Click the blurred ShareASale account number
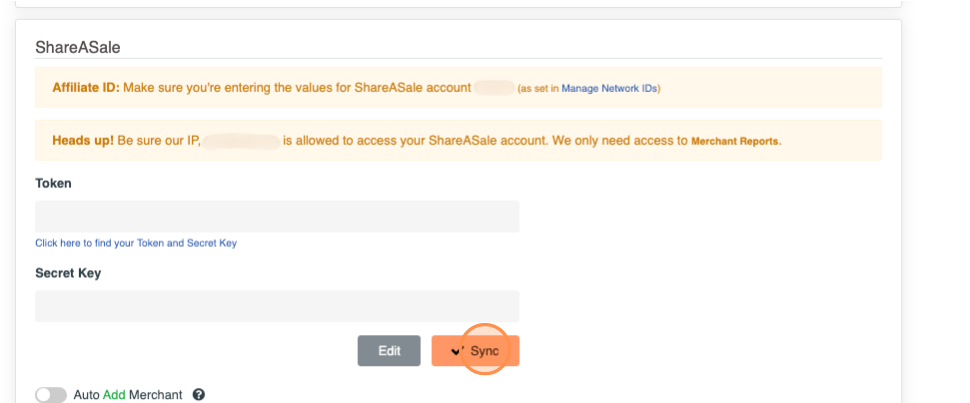 click(494, 88)
